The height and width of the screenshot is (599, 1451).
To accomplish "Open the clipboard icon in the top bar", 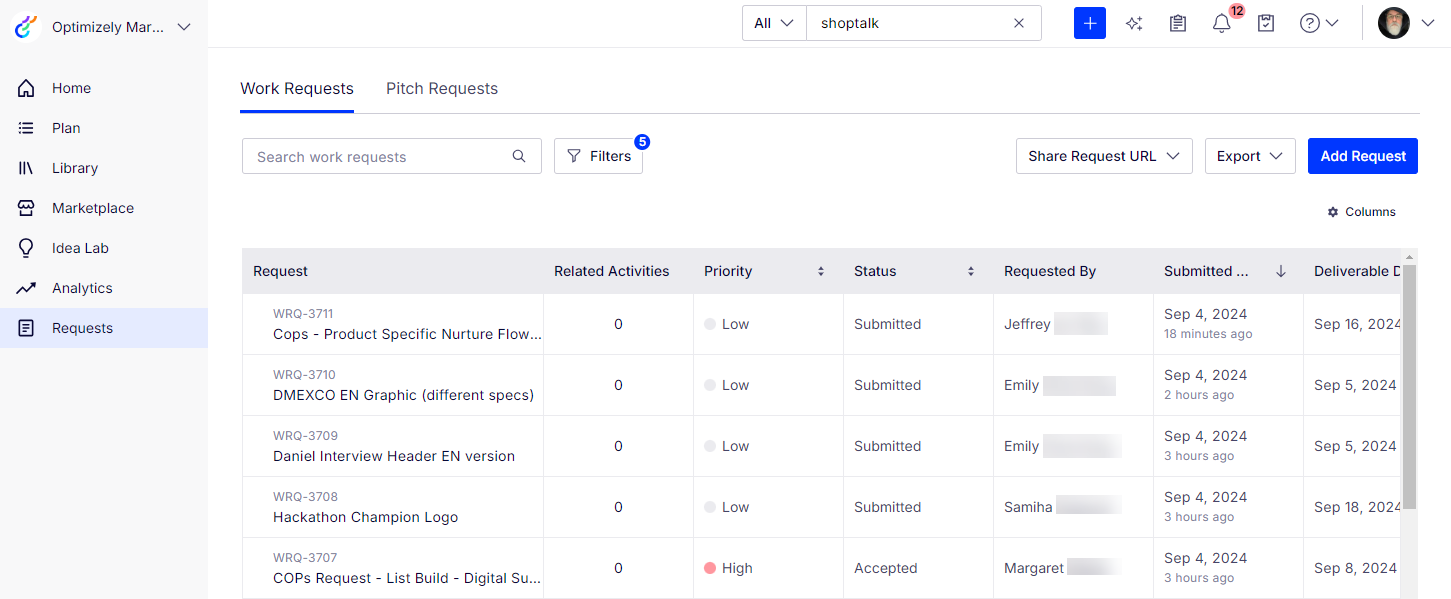I will tap(1177, 22).
